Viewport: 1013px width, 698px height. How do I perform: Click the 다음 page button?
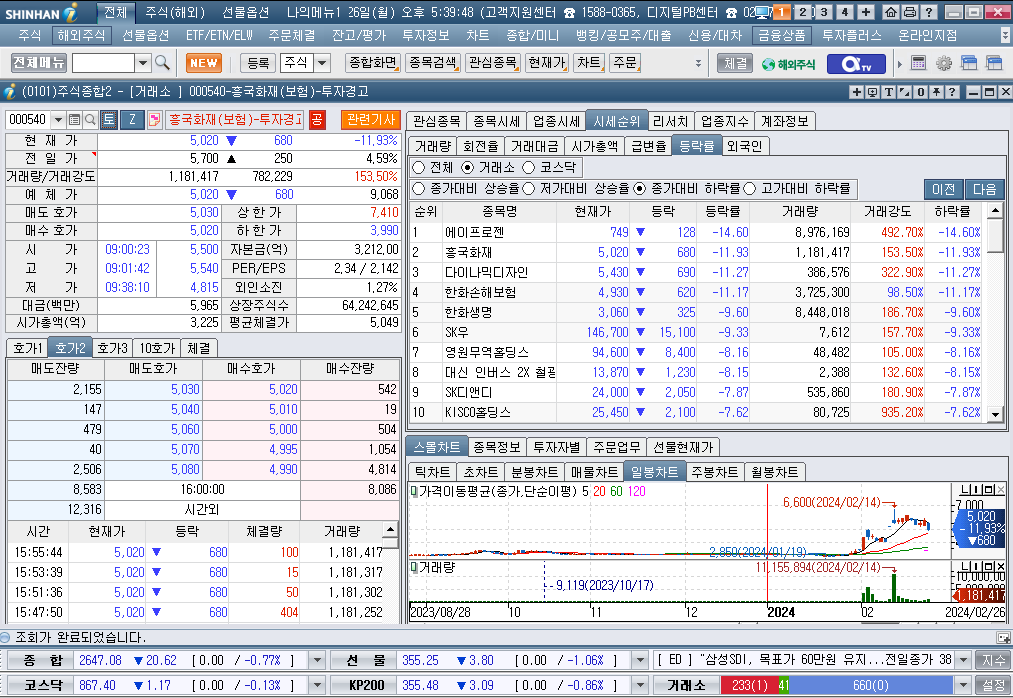click(x=985, y=189)
